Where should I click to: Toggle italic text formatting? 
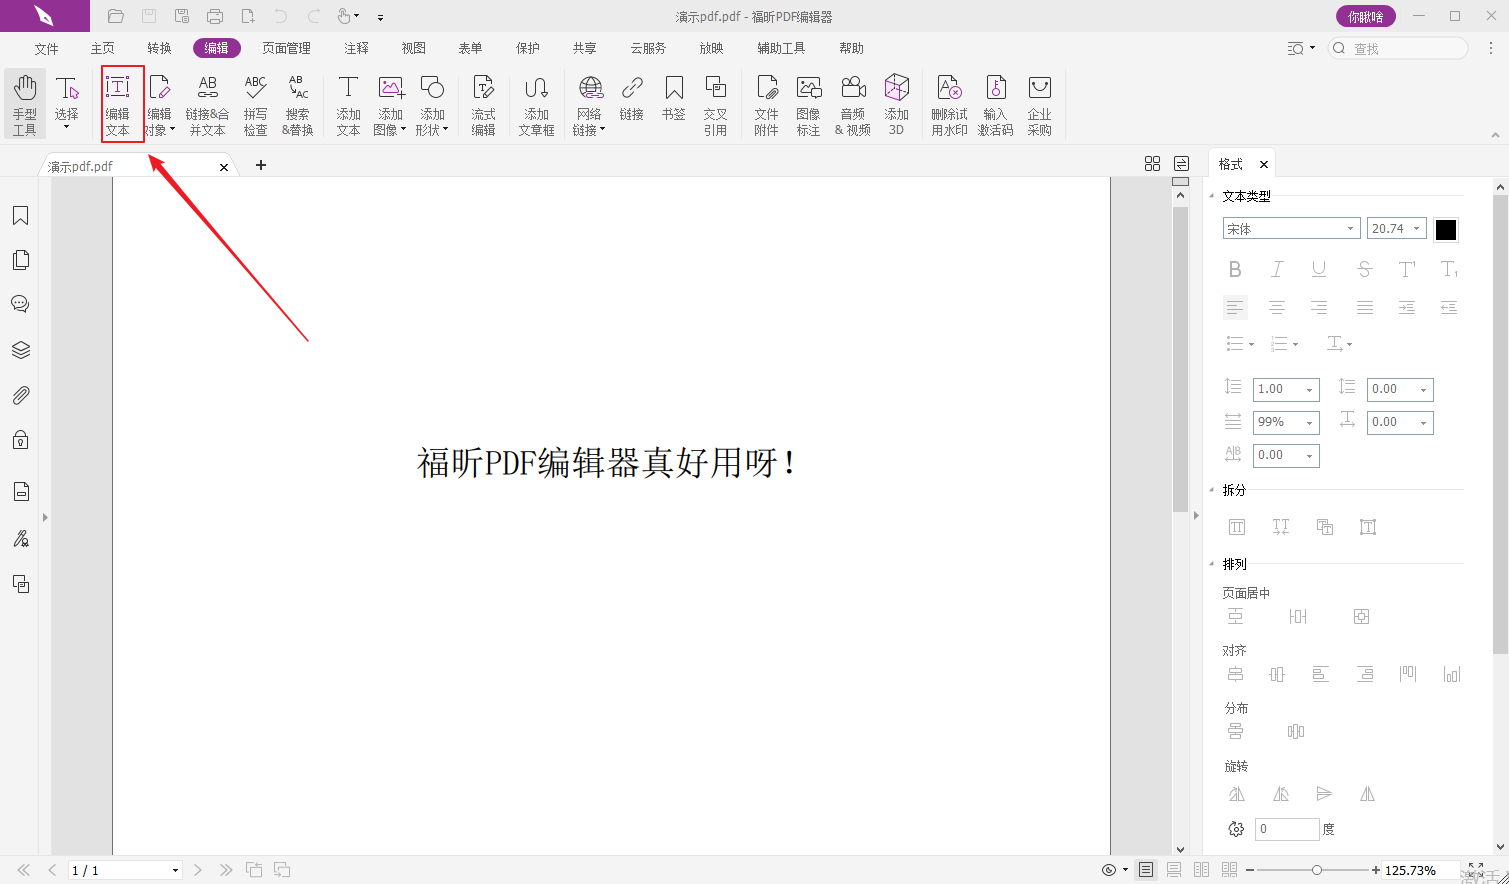tap(1277, 269)
